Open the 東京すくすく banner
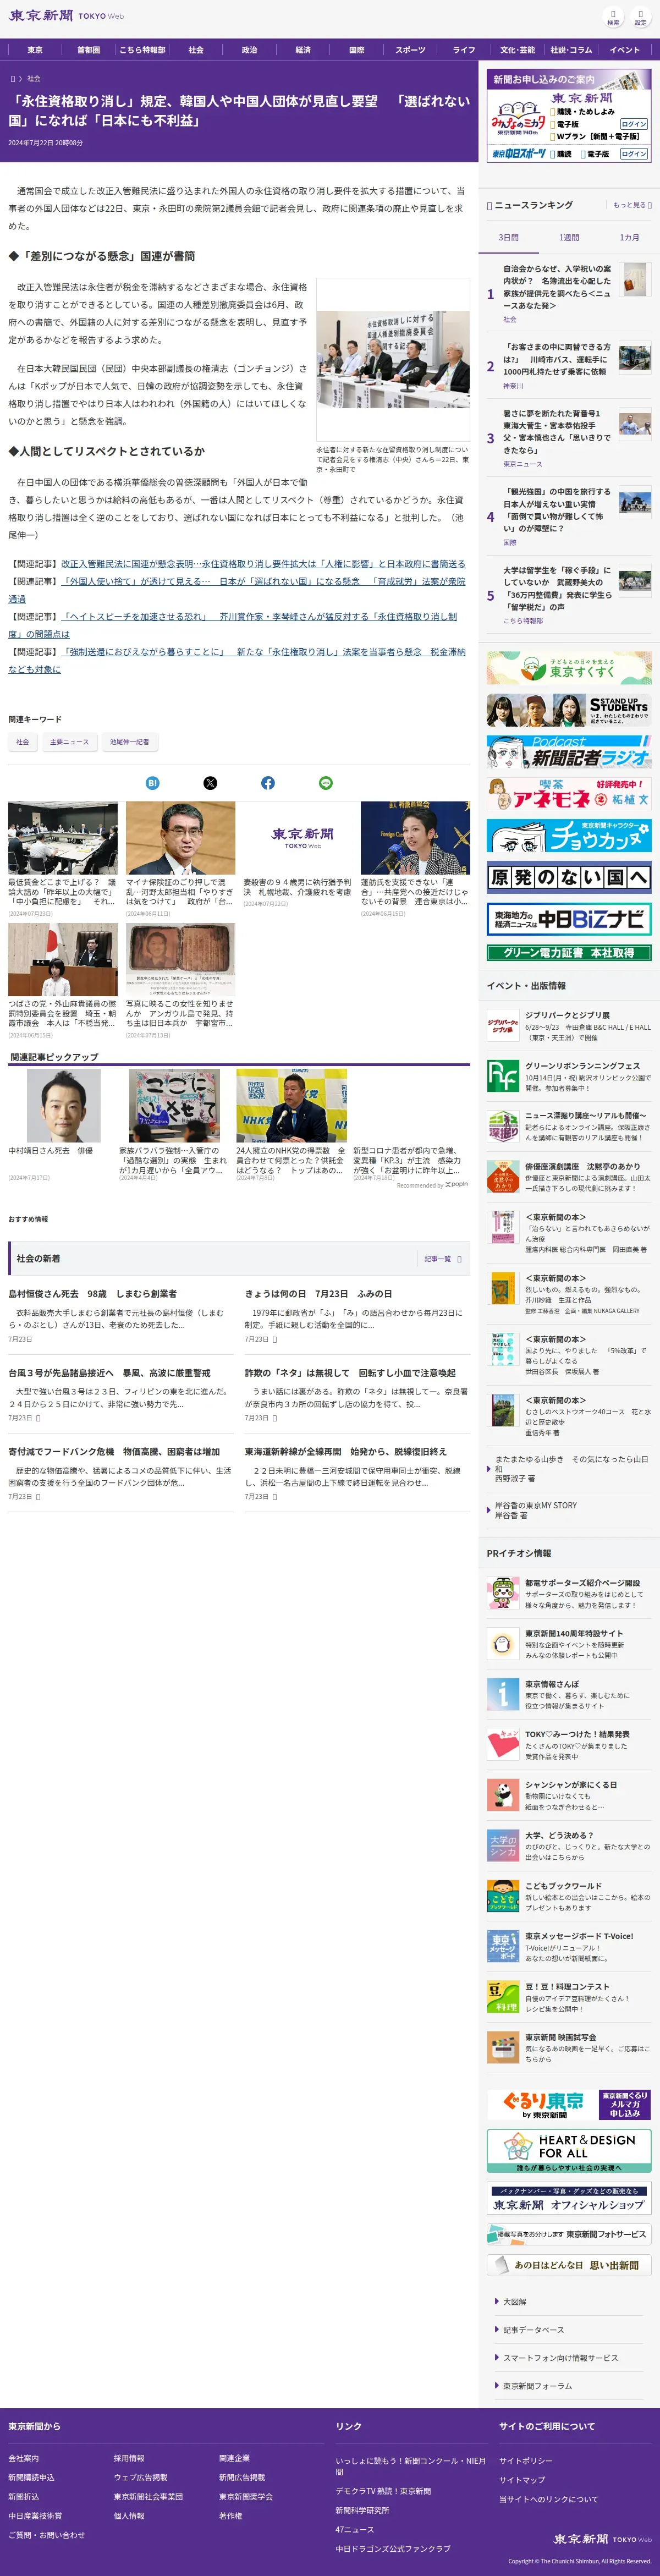This screenshot has width=660, height=2576. tap(569, 668)
